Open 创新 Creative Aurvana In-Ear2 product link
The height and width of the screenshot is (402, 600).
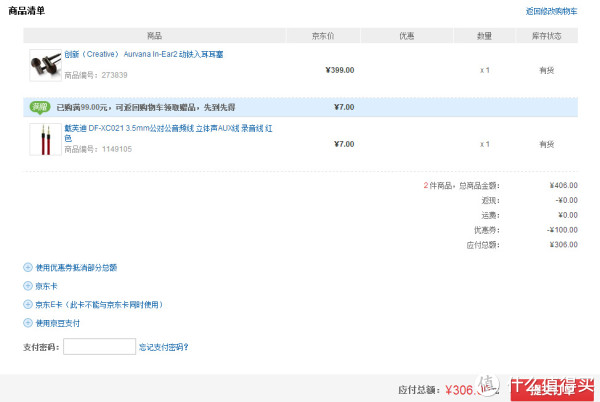(x=143, y=54)
